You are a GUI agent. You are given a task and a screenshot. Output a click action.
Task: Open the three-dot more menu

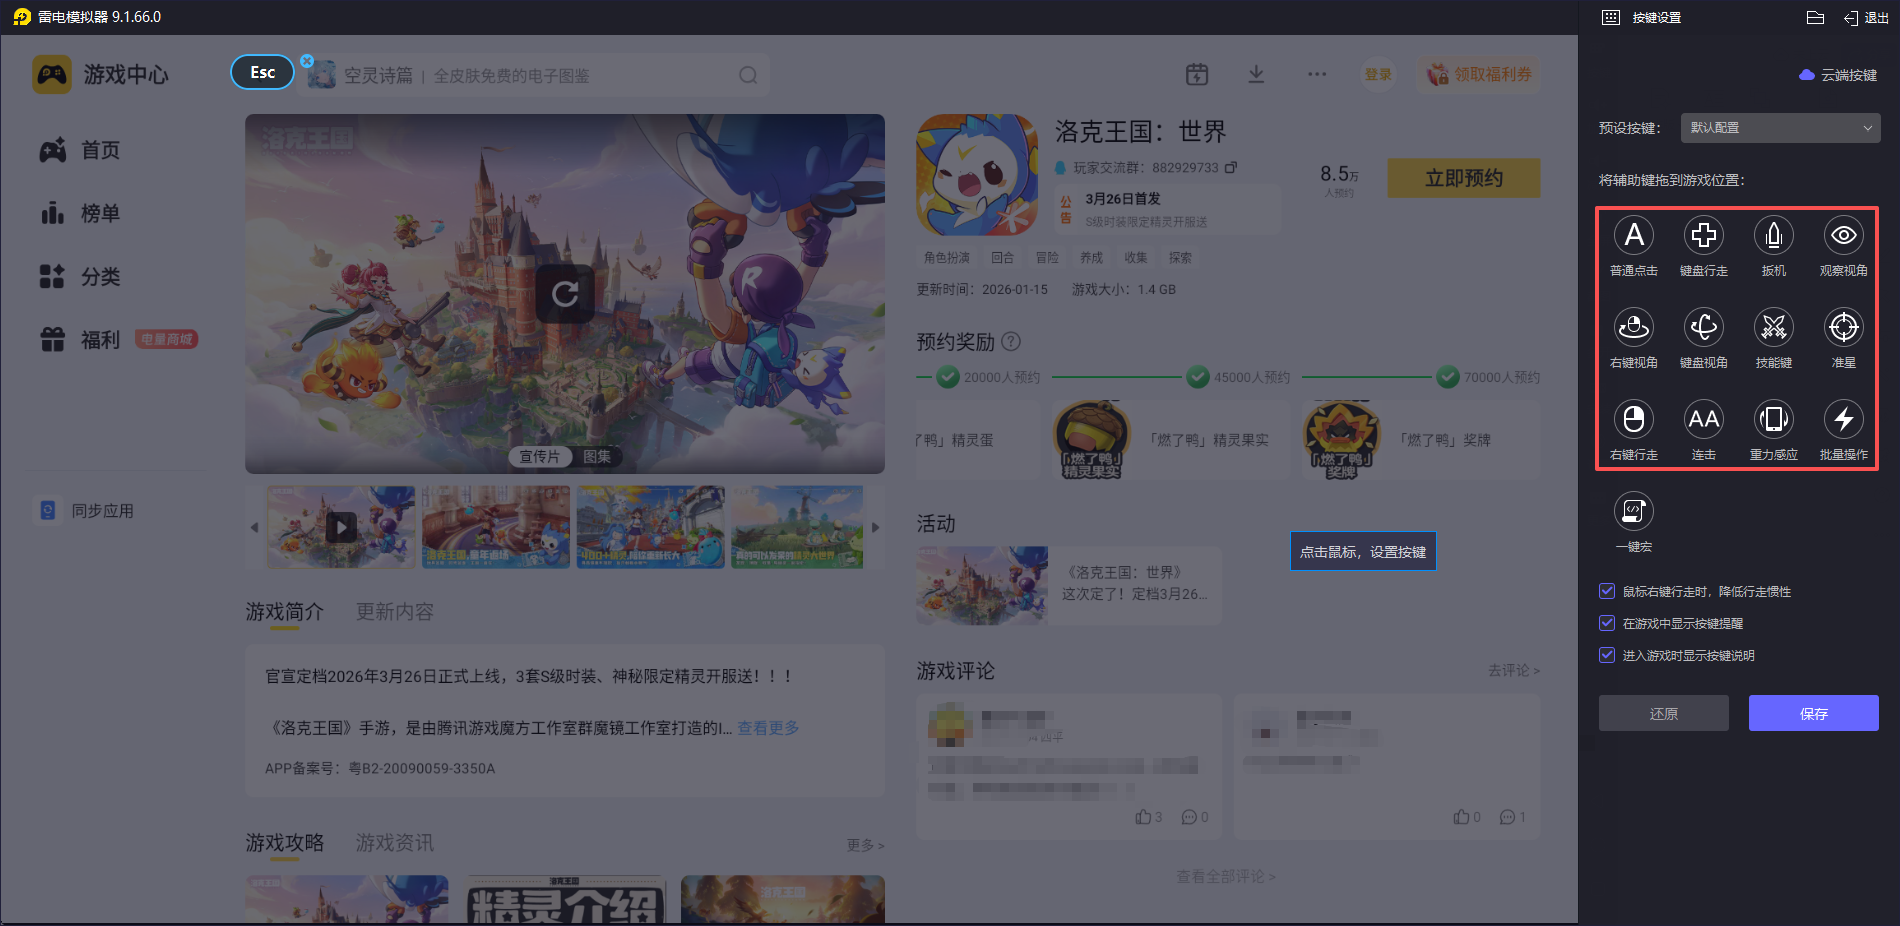coord(1317,74)
